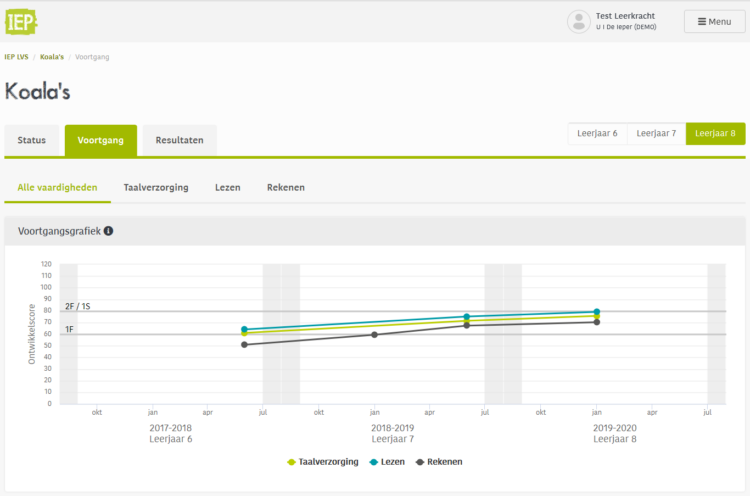Open the Rekenen skill sub-tab
This screenshot has height=496, width=750.
285,187
